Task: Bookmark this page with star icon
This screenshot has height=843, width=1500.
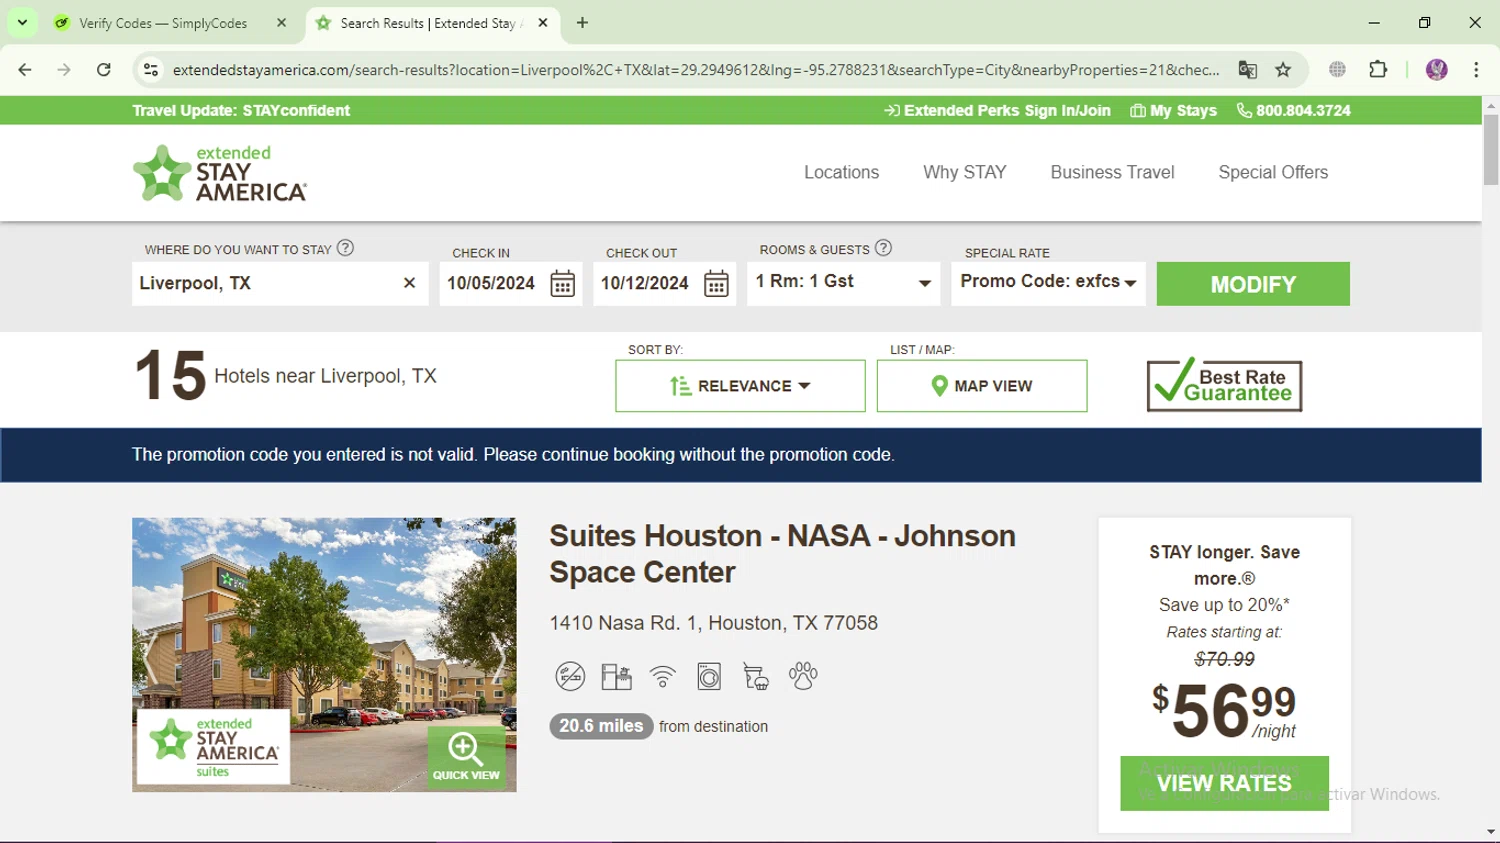Action: (x=1283, y=69)
